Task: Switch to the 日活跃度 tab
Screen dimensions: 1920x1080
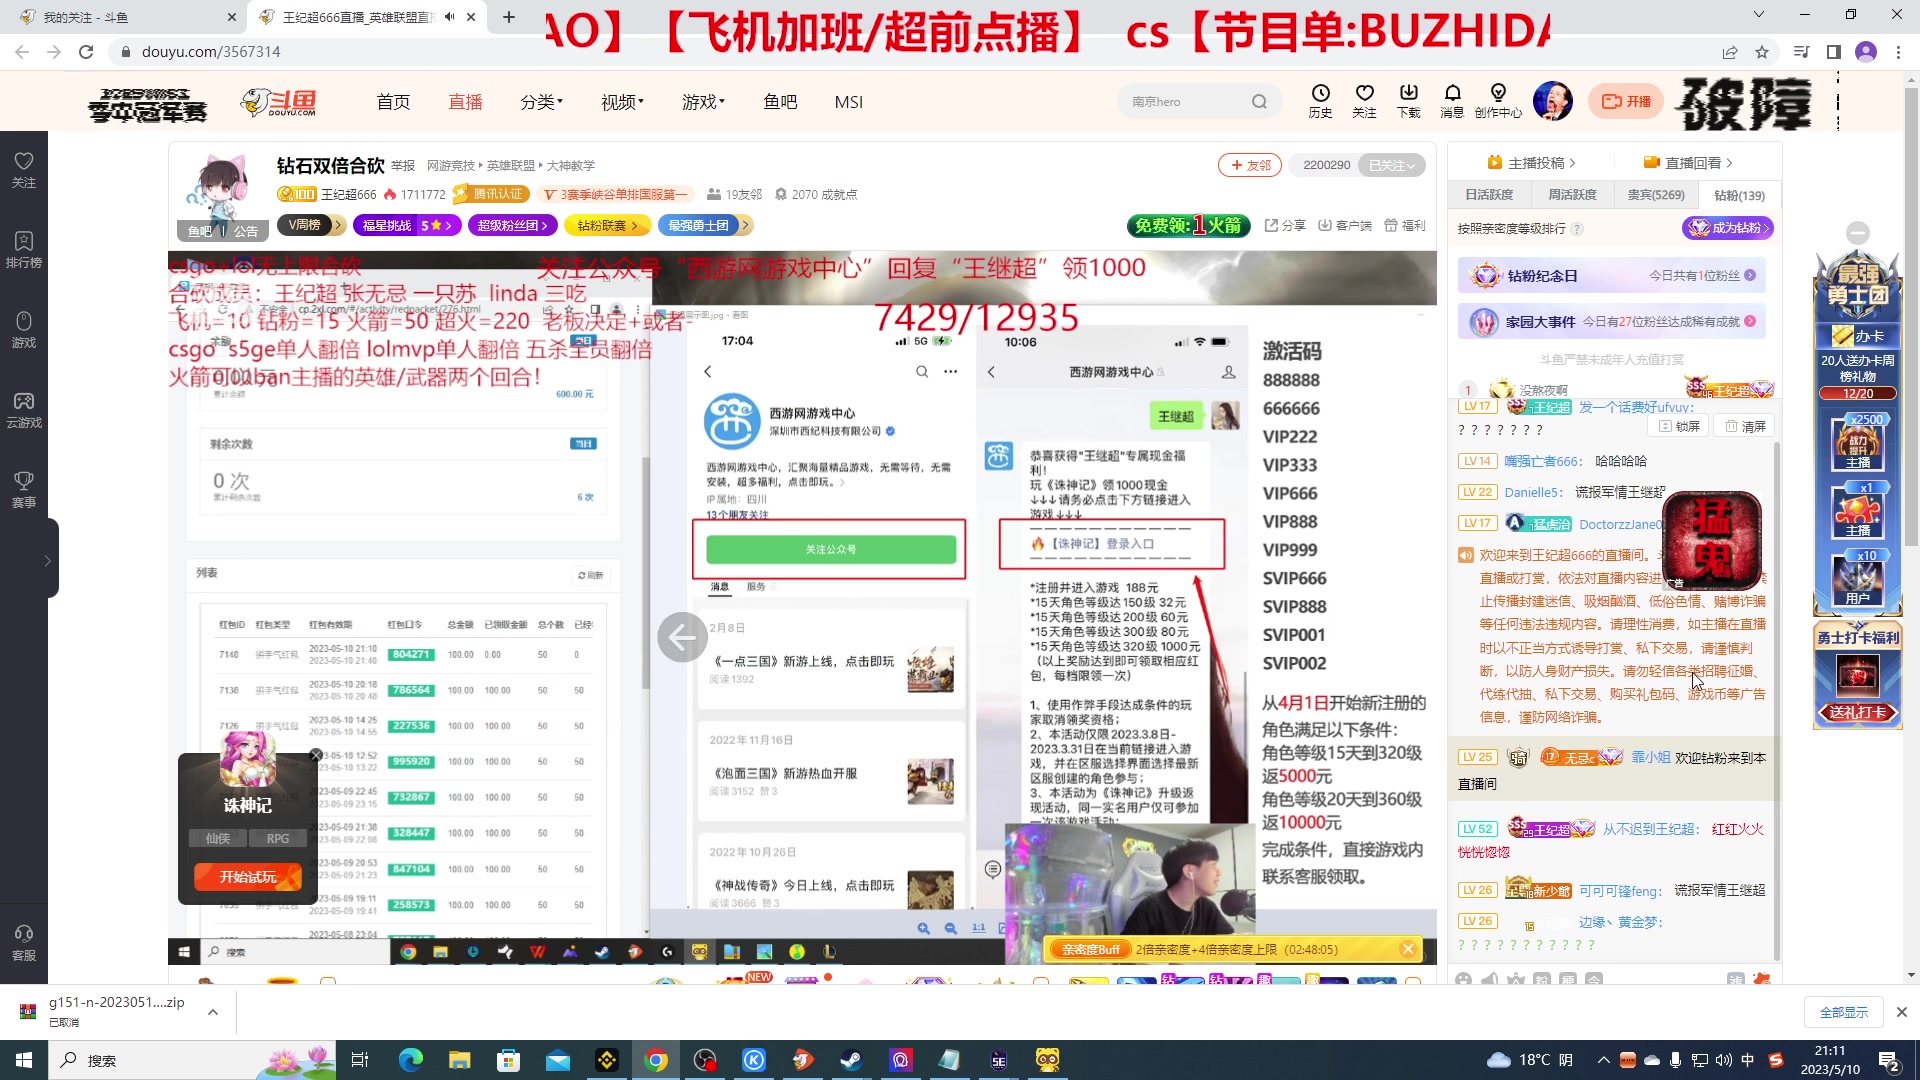Action: pyautogui.click(x=1489, y=195)
